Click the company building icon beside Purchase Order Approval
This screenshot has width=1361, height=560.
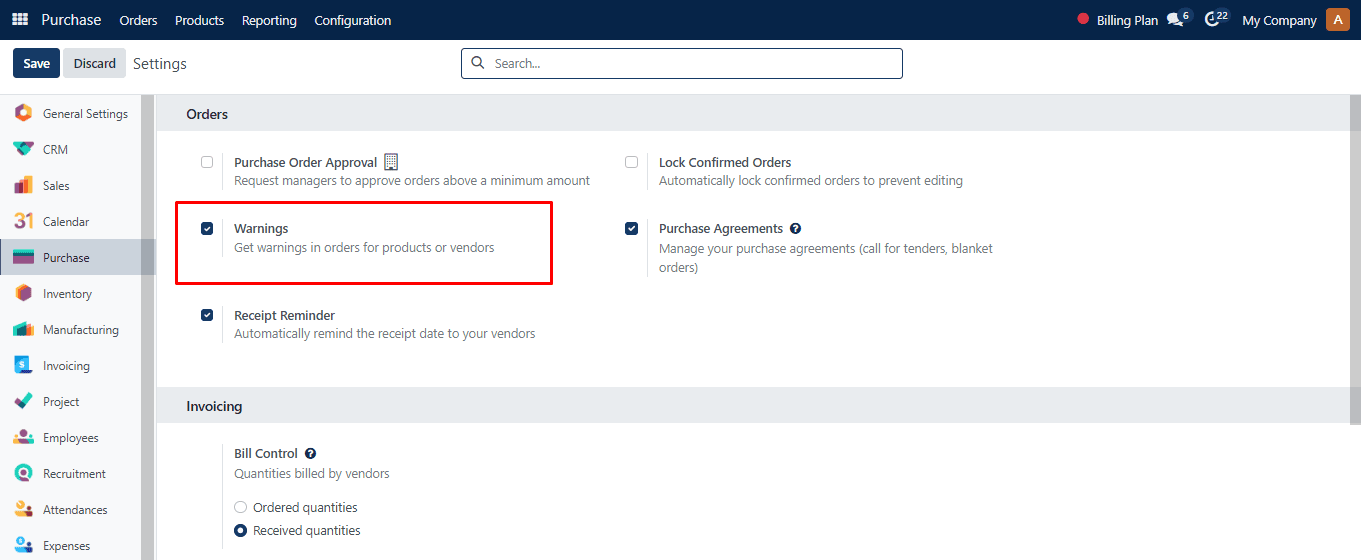[x=391, y=162]
